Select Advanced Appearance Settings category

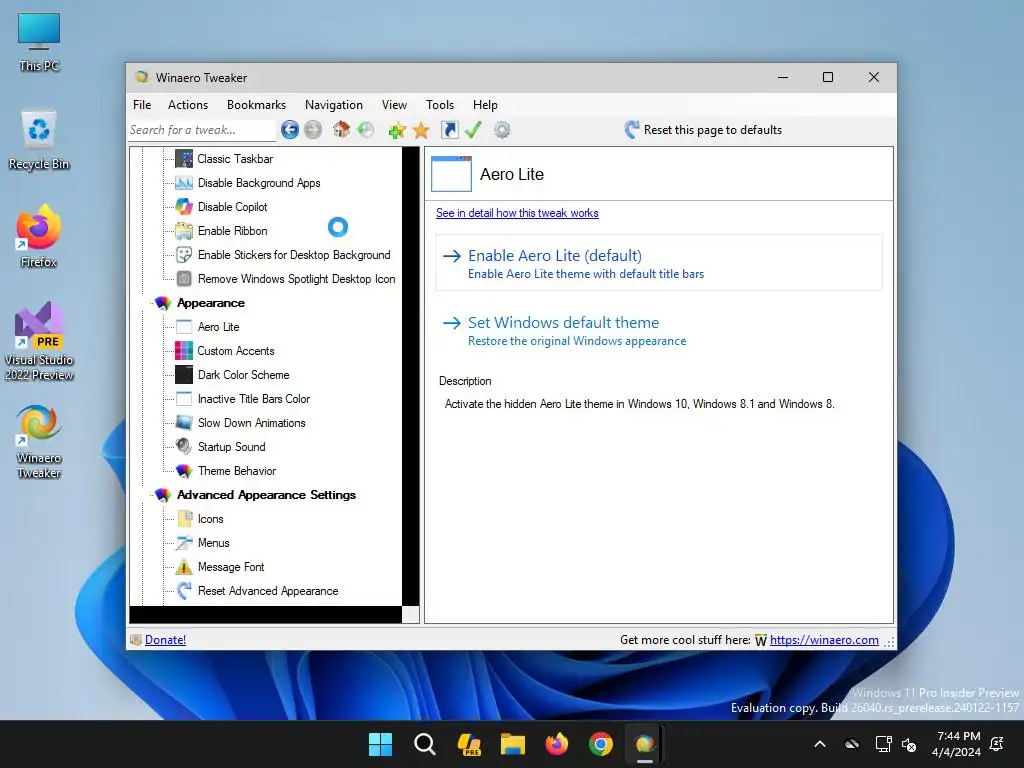(266, 495)
